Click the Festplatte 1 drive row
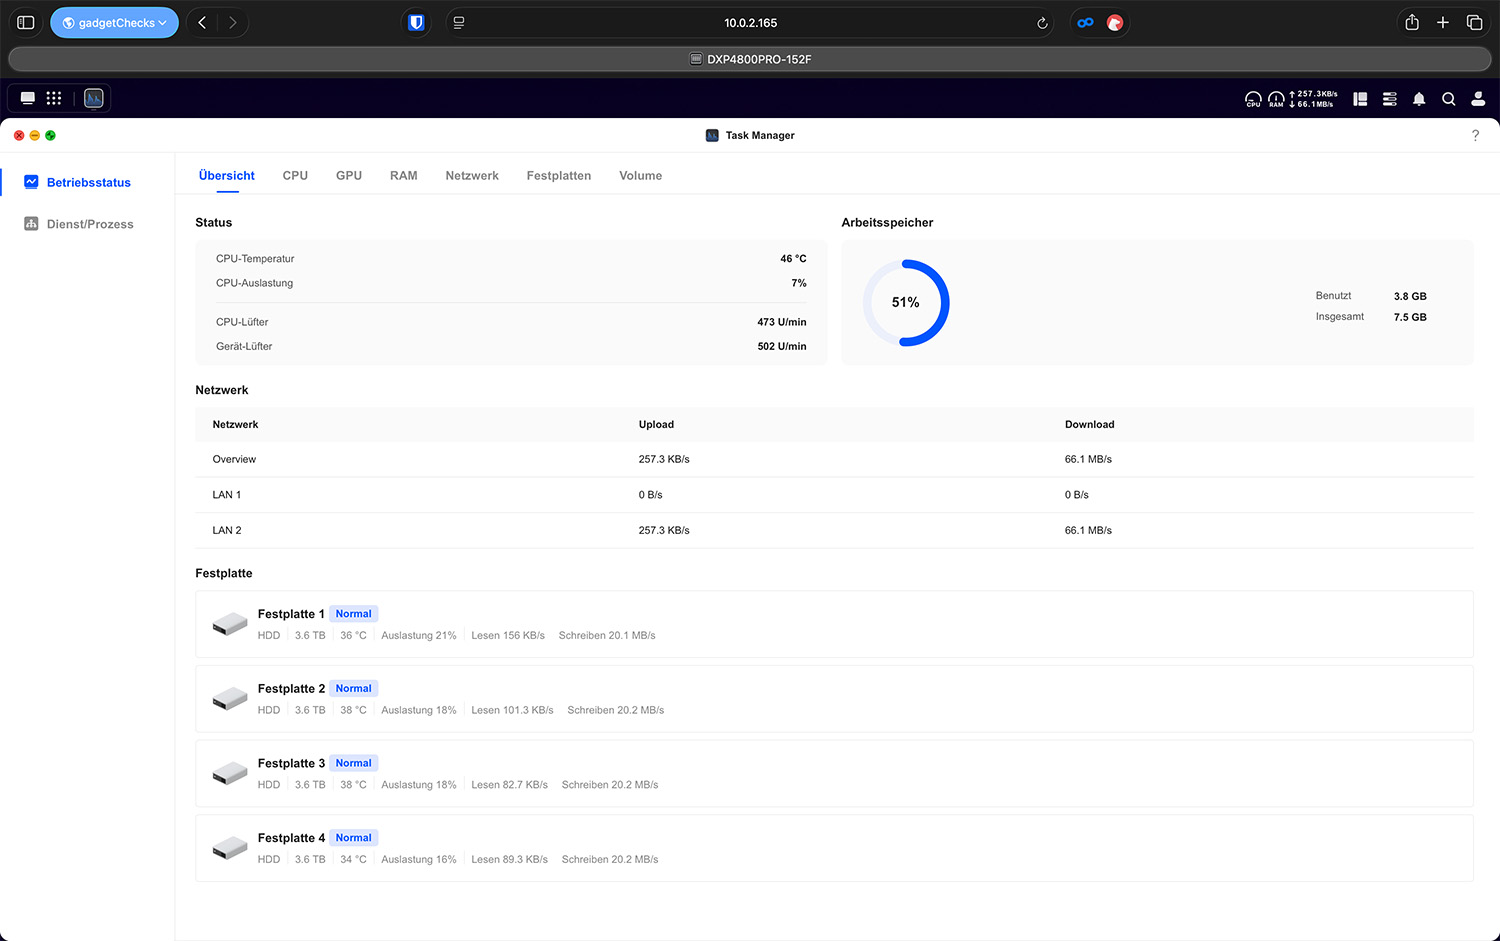The image size is (1500, 941). pos(834,624)
